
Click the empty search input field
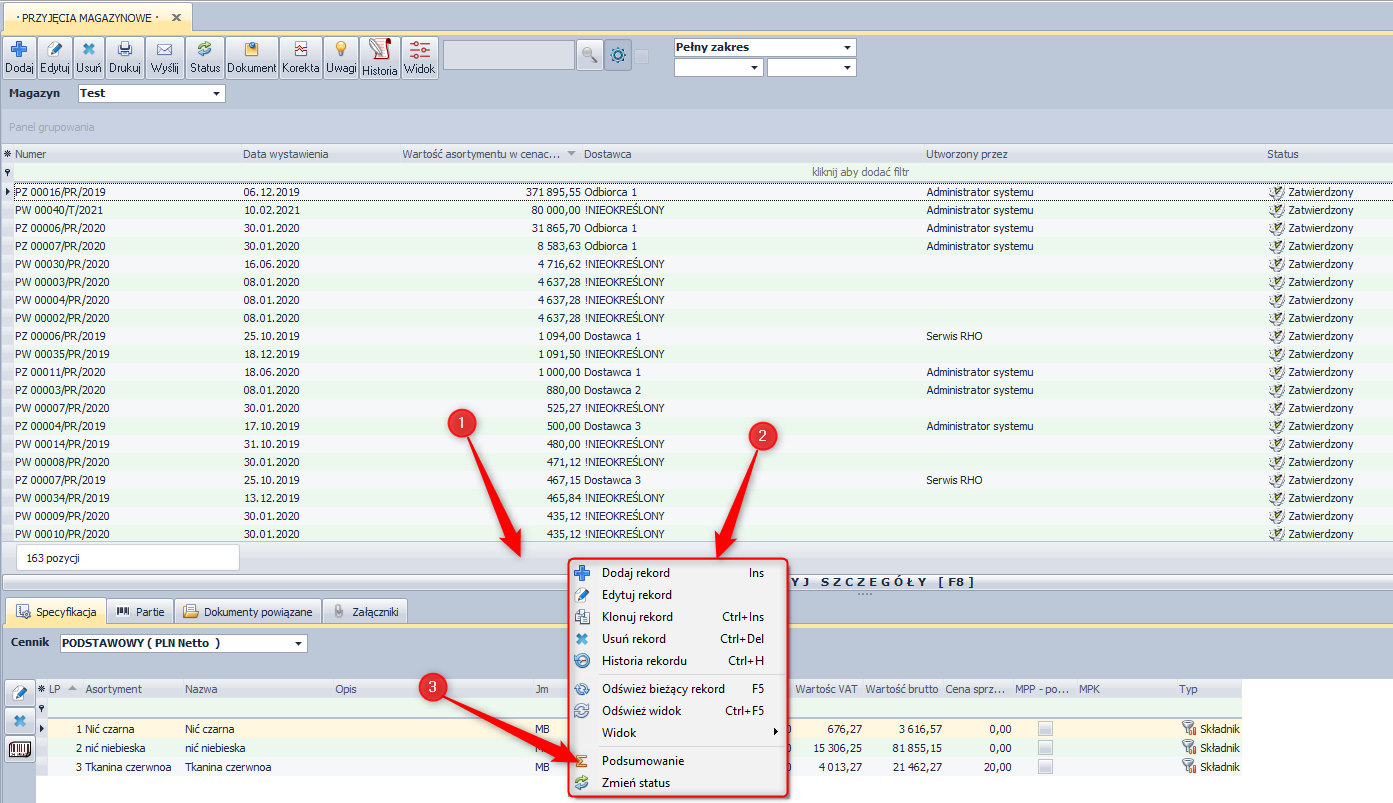tap(508, 56)
